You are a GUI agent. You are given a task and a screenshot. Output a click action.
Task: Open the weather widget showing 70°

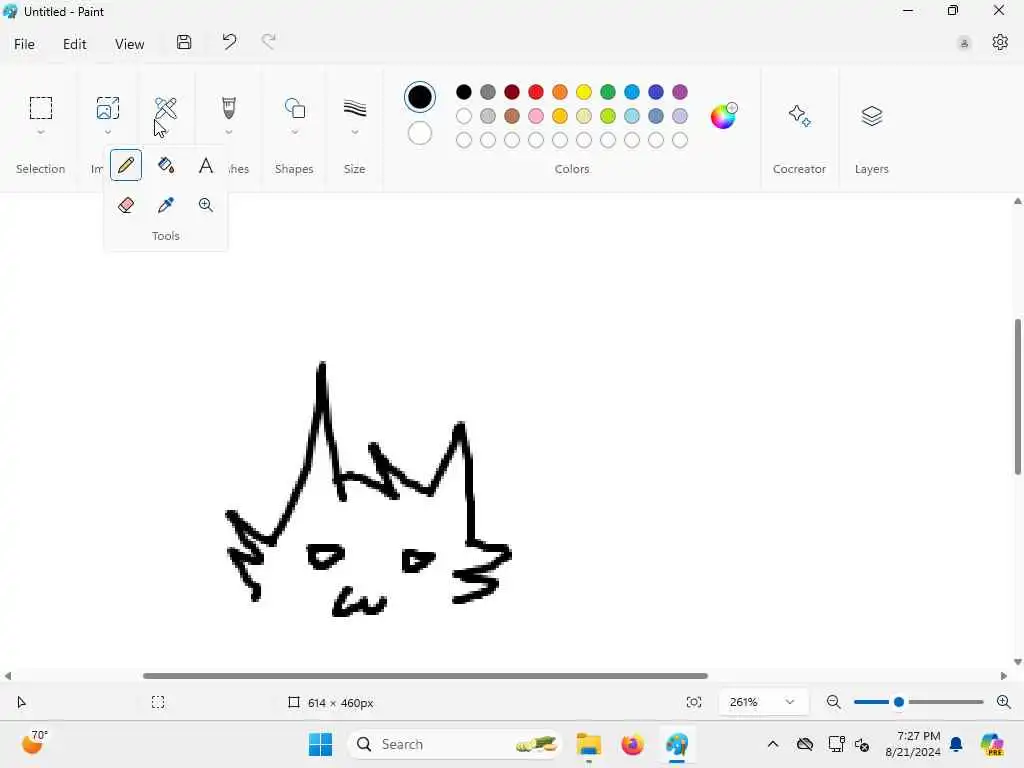tap(34, 743)
